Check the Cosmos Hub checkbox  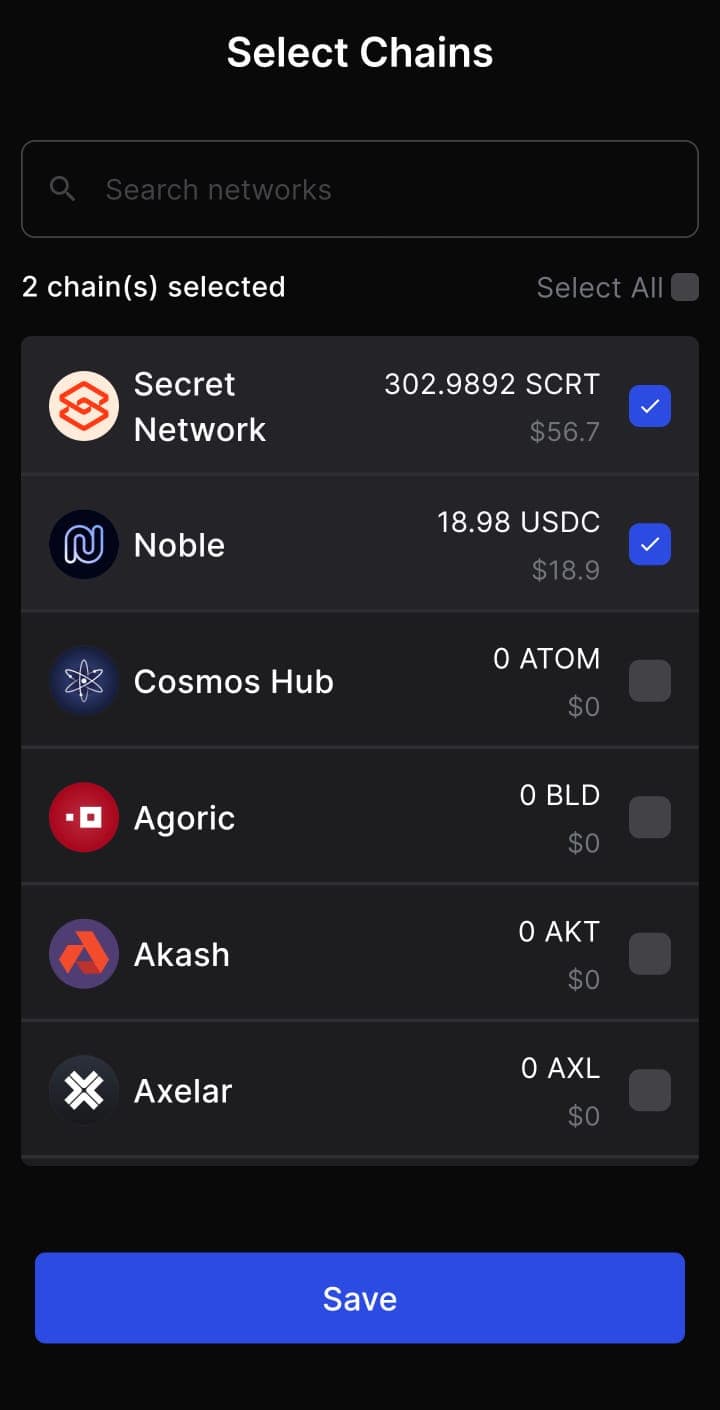(650, 681)
